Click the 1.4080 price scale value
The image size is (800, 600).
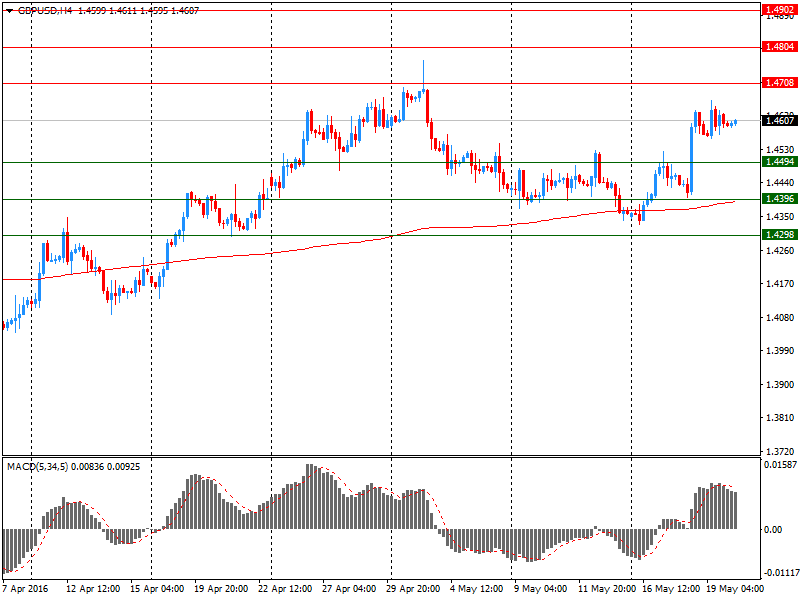click(781, 317)
